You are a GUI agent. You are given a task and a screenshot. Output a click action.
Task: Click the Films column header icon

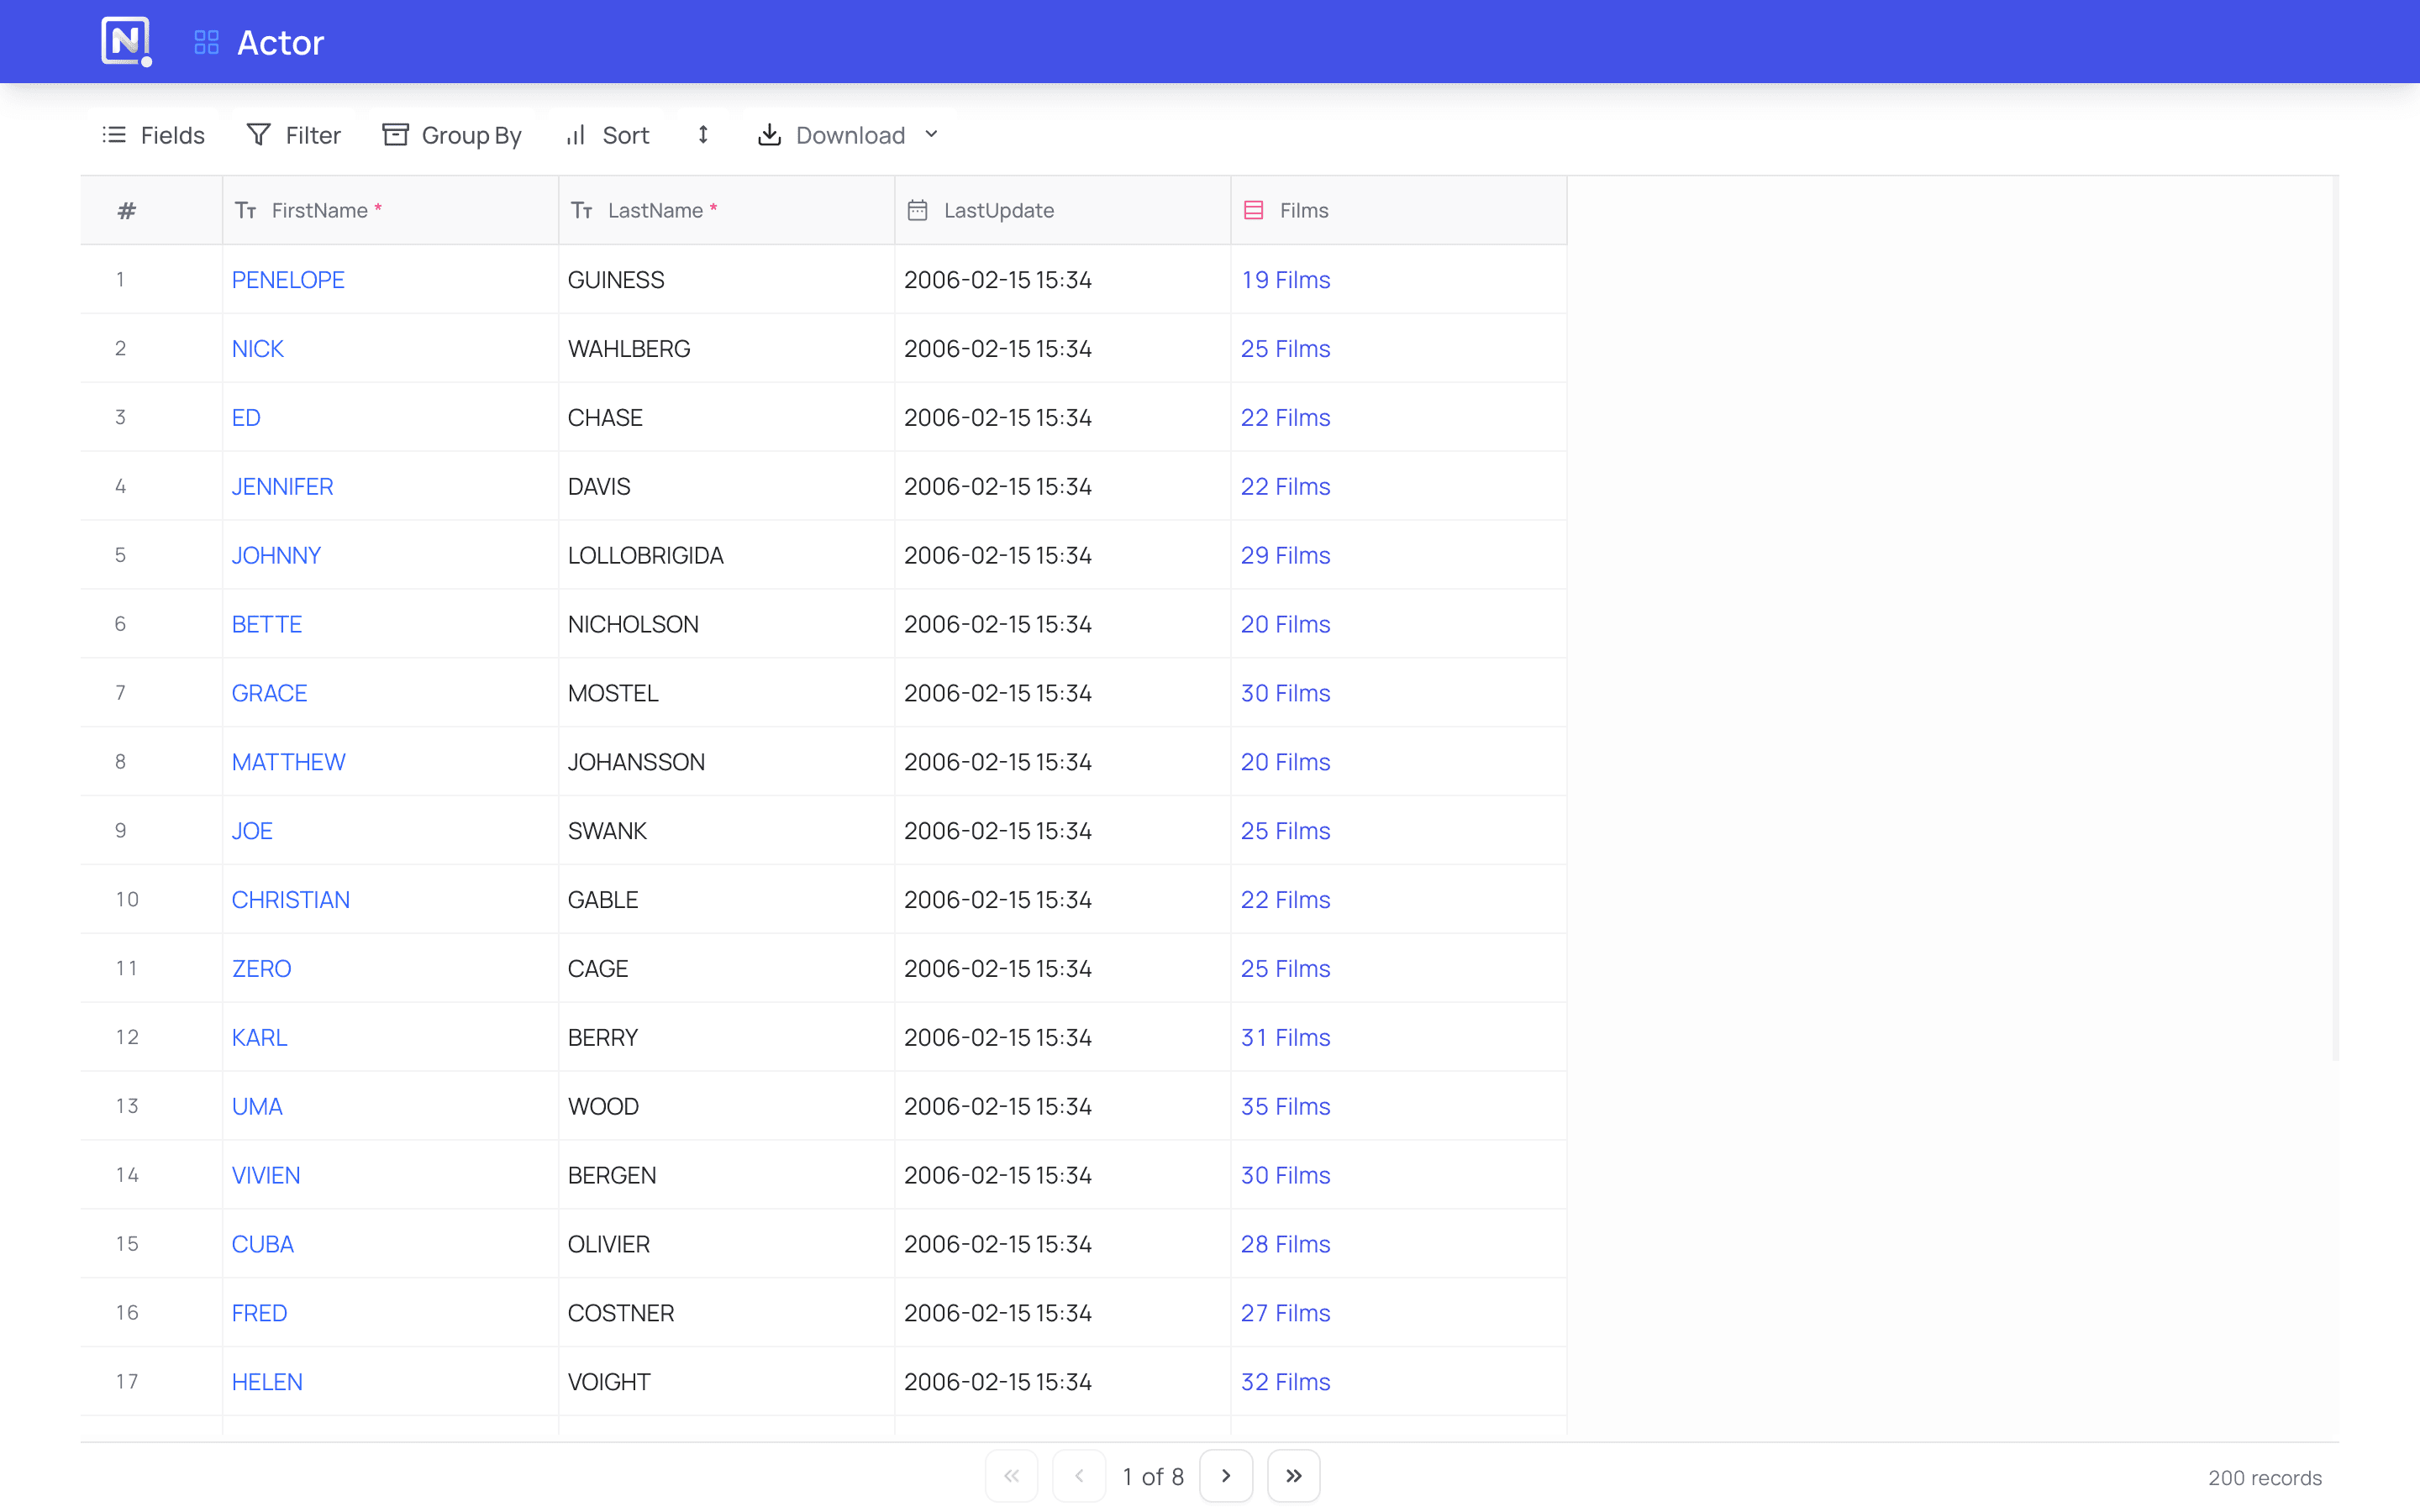1253,210
